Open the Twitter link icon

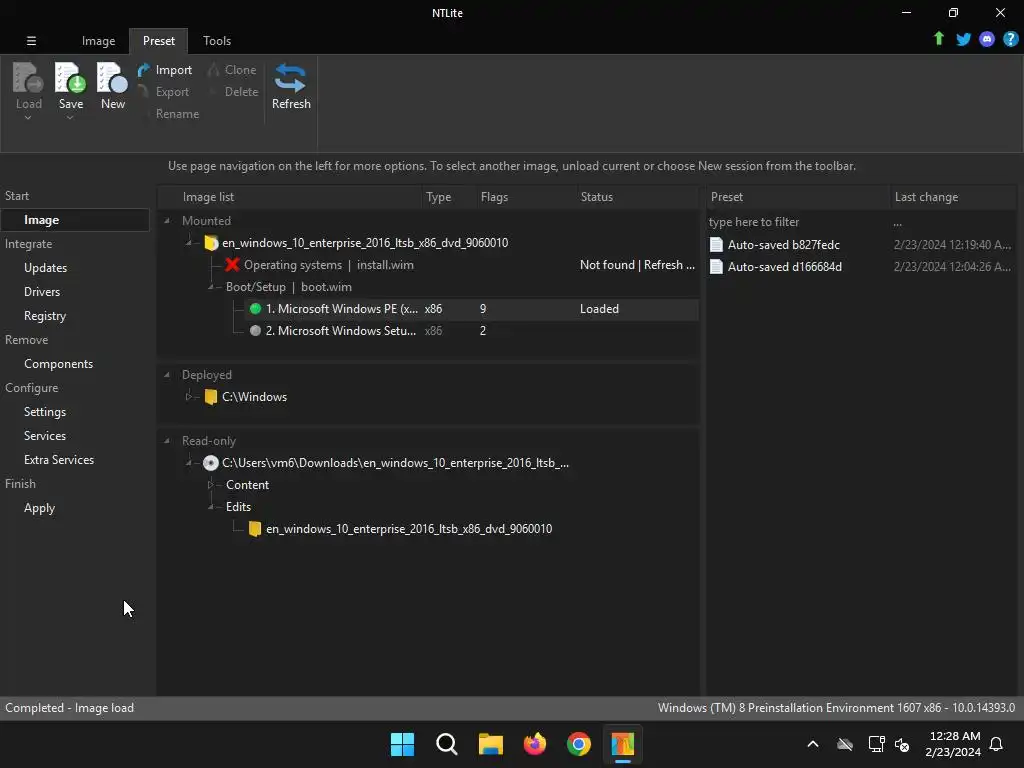click(963, 39)
